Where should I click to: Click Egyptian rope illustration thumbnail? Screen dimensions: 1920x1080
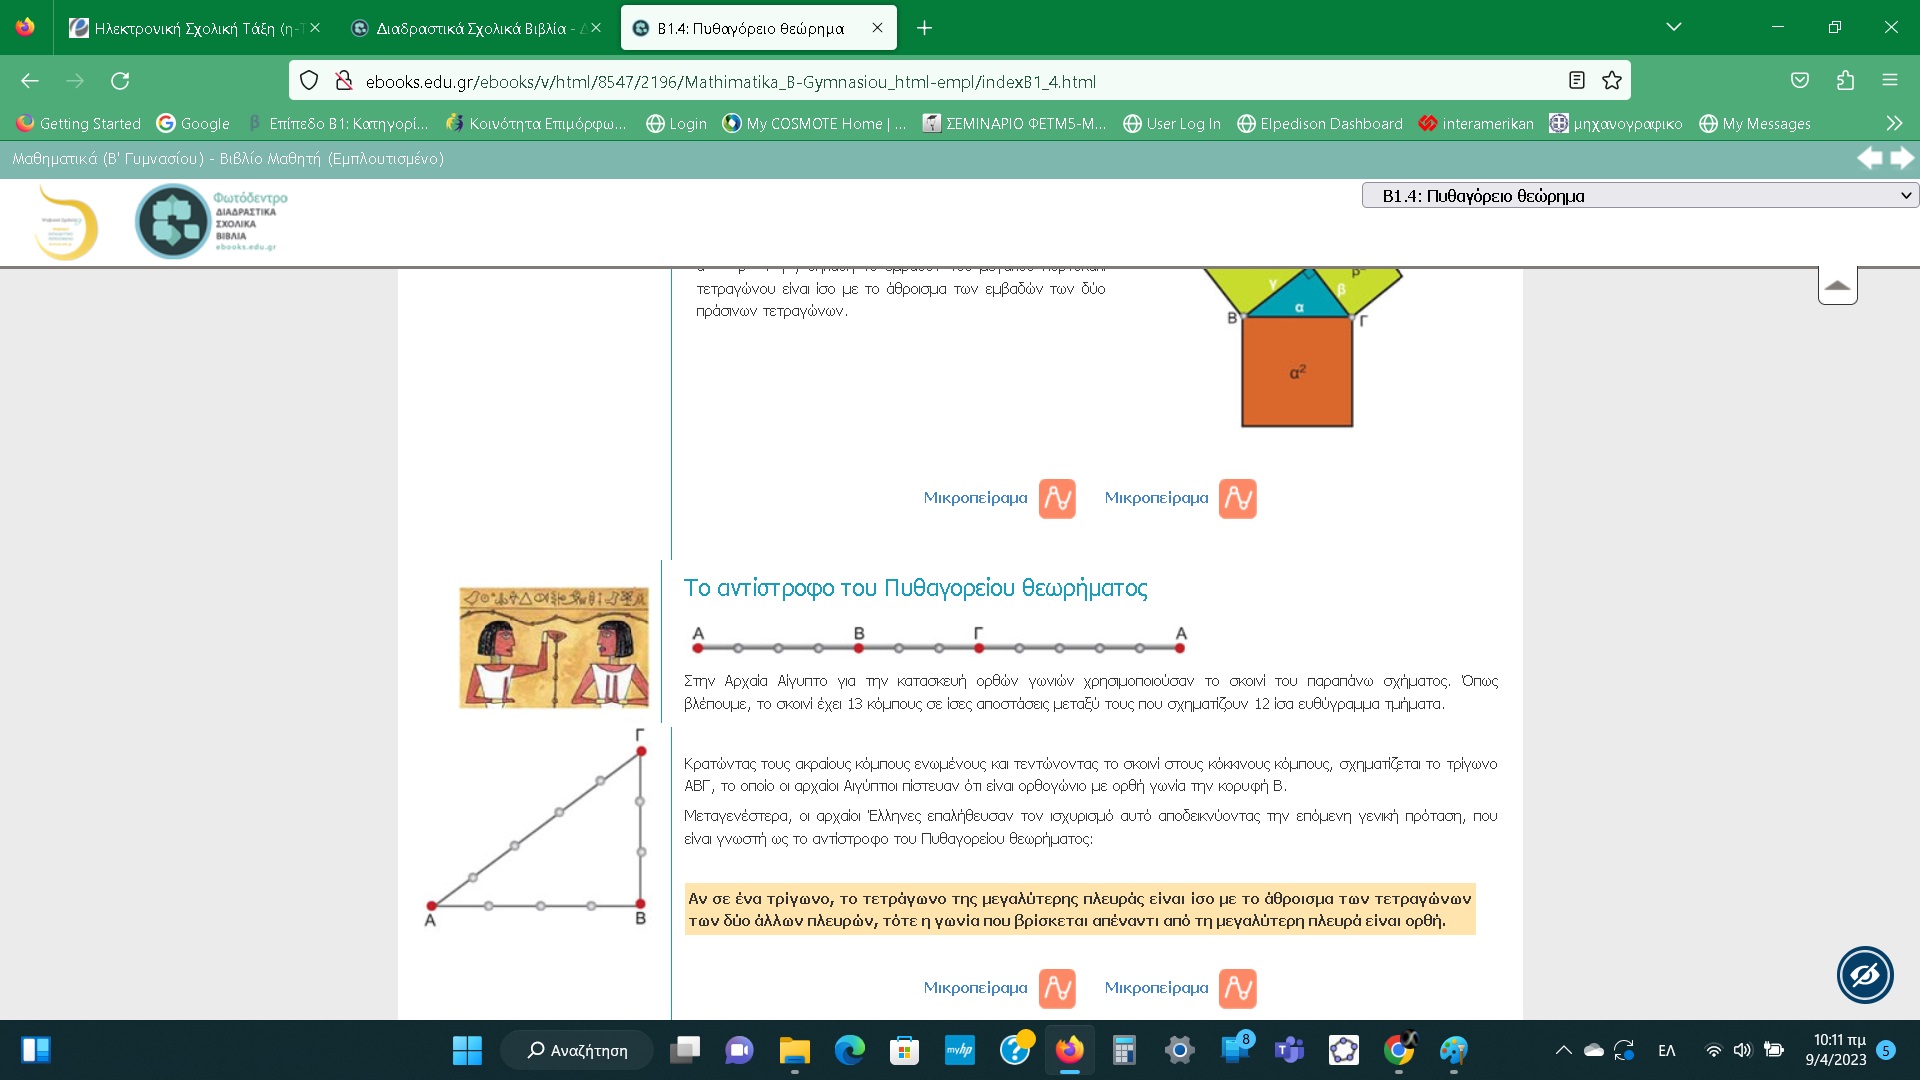(x=554, y=648)
